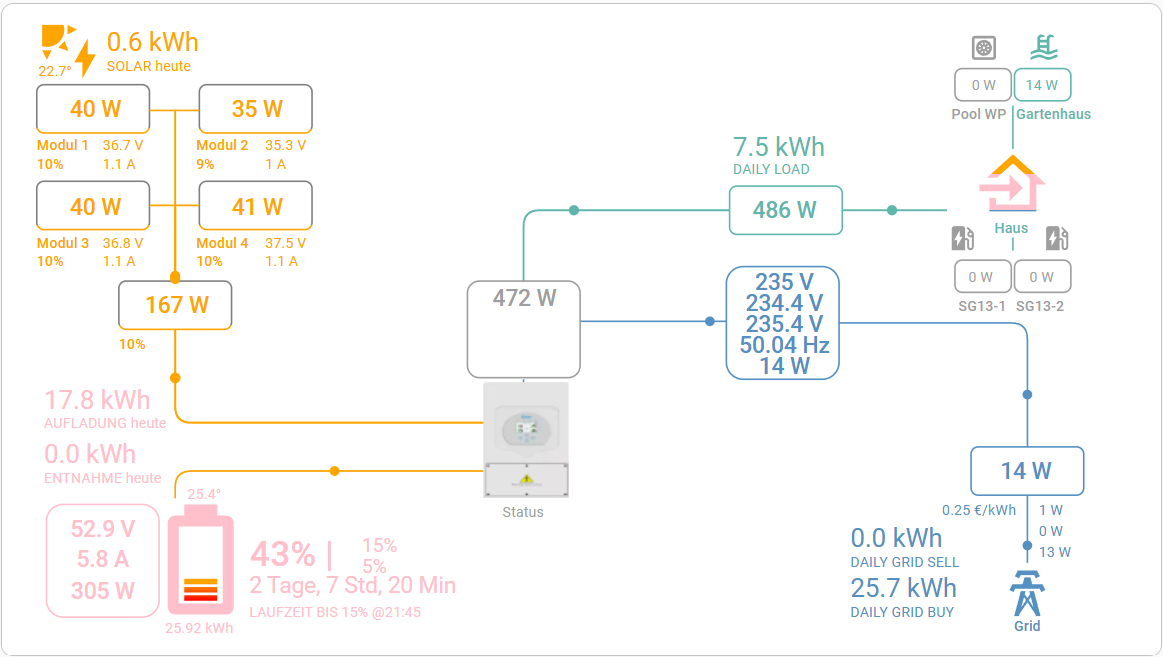
Task: Click the grid voltage and frequency box
Action: (782, 324)
